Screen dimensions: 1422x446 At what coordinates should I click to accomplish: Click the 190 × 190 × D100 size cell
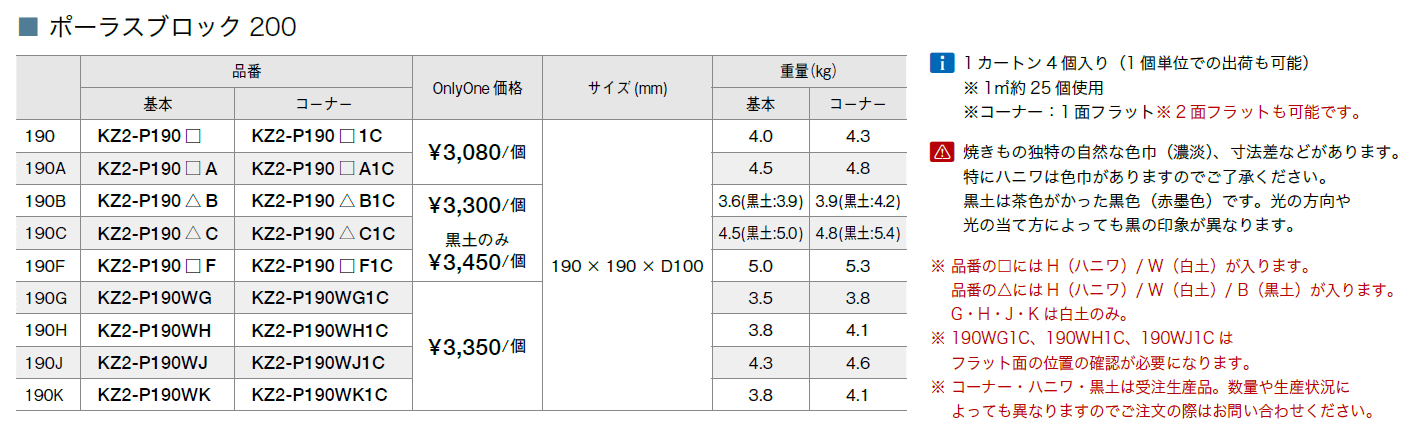[627, 266]
